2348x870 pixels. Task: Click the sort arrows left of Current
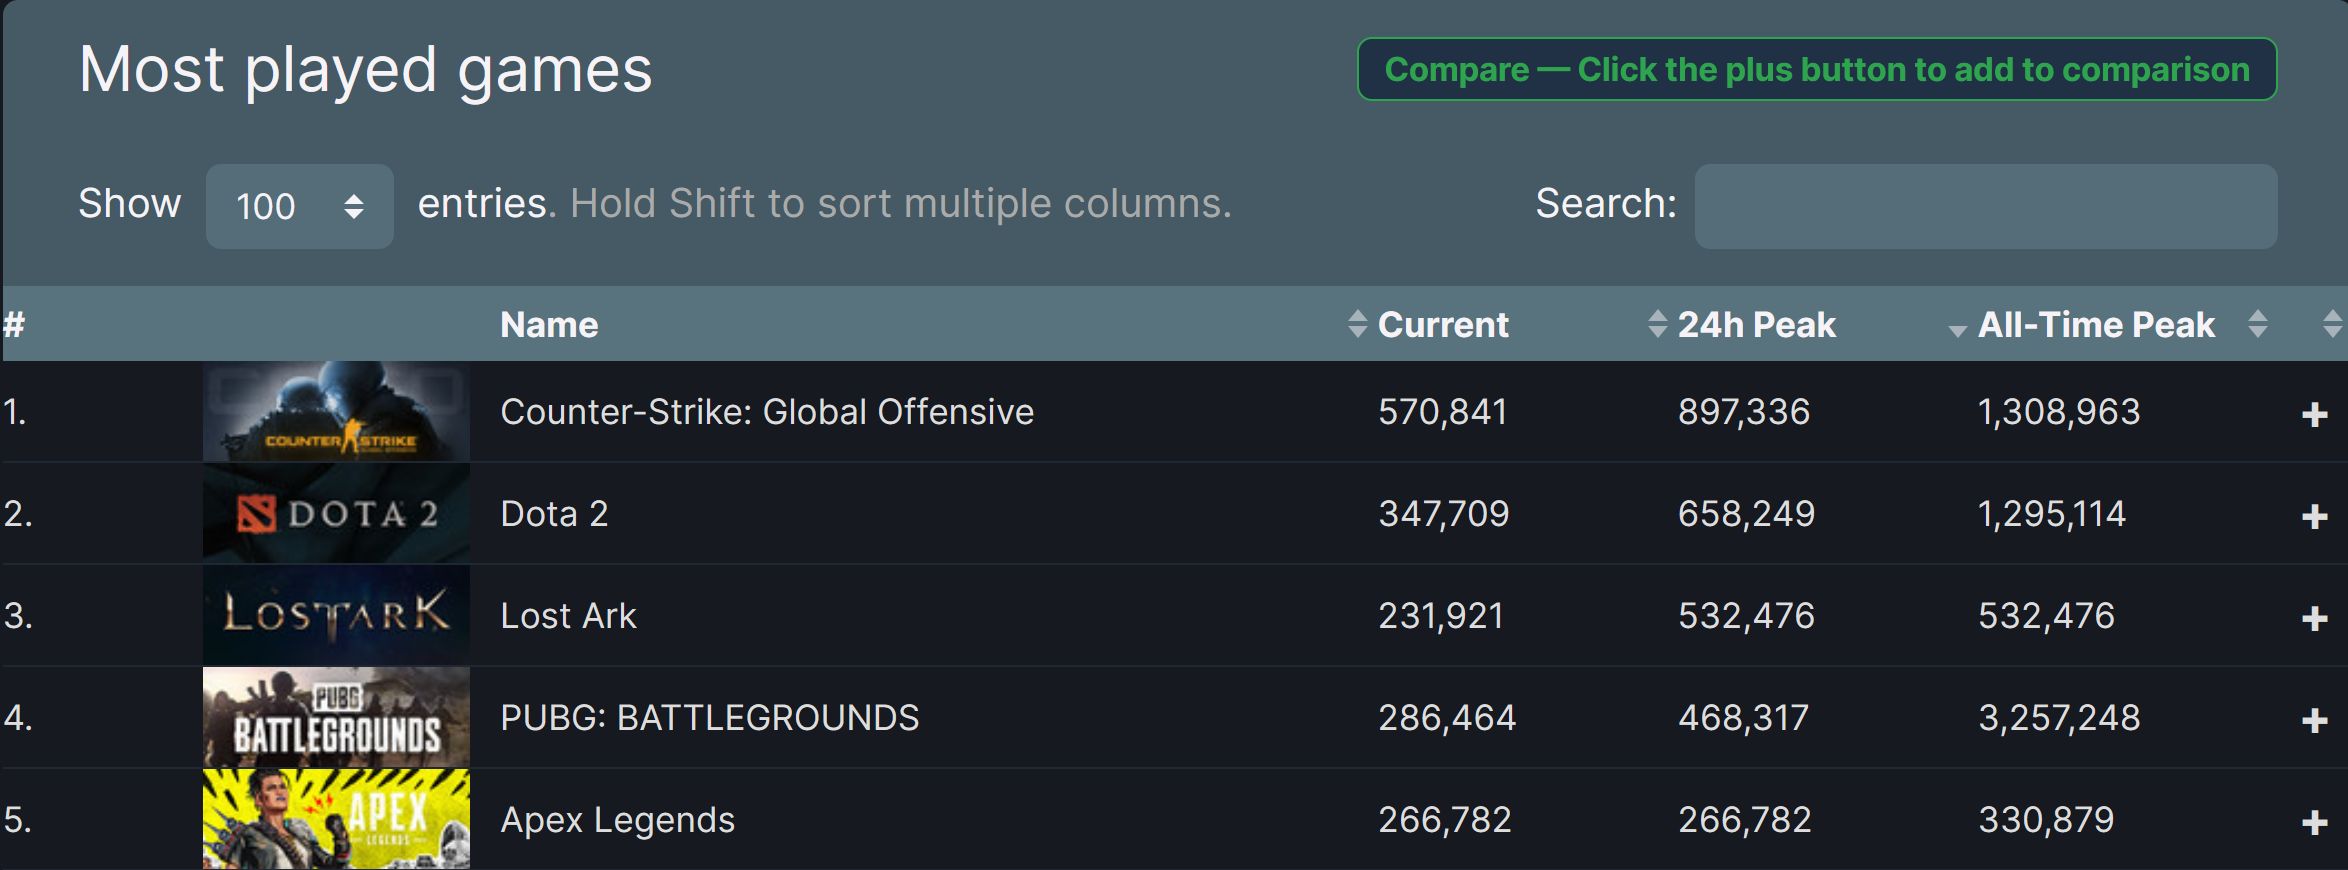click(x=1357, y=323)
